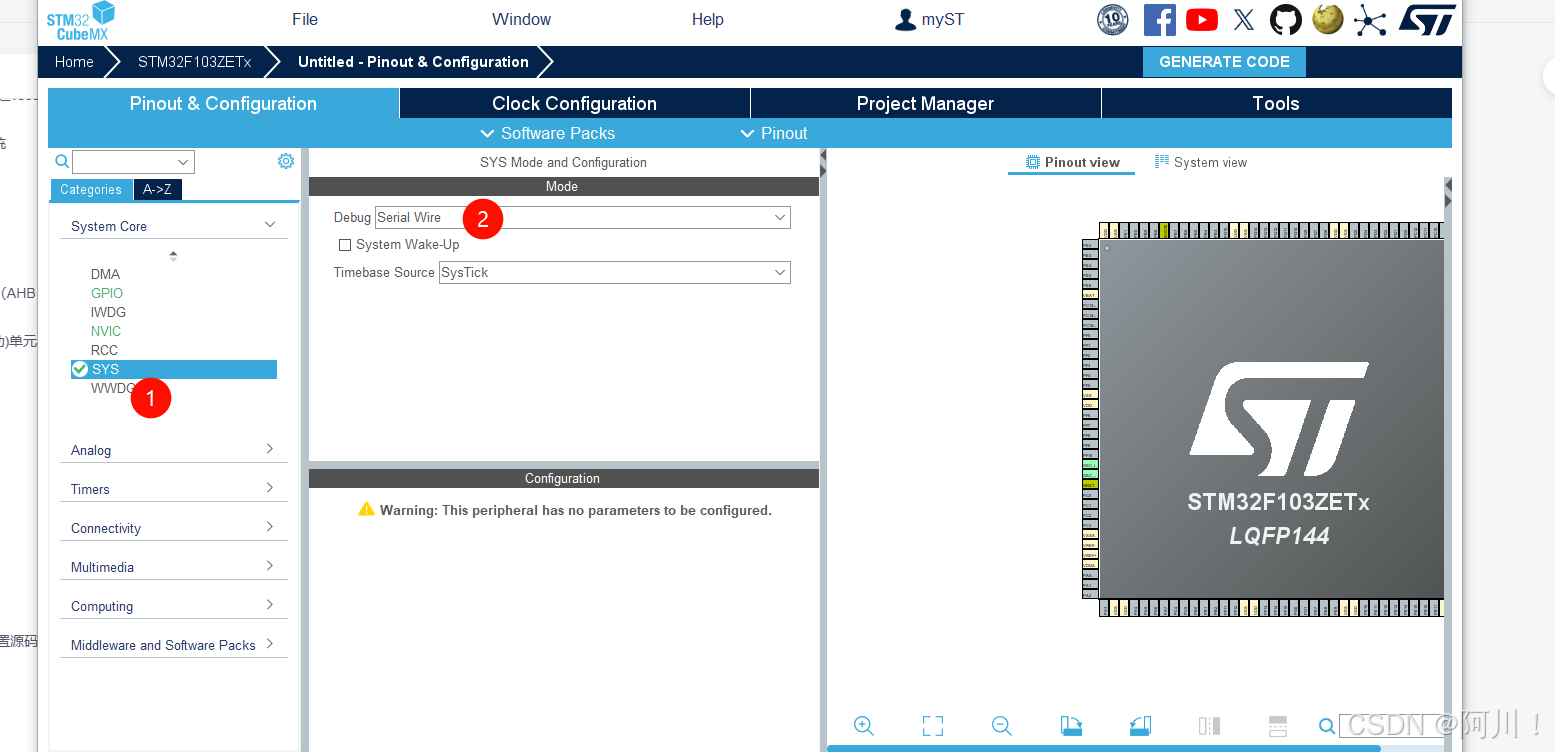The image size is (1555, 752).
Task: Open the Window menu
Action: click(x=521, y=19)
